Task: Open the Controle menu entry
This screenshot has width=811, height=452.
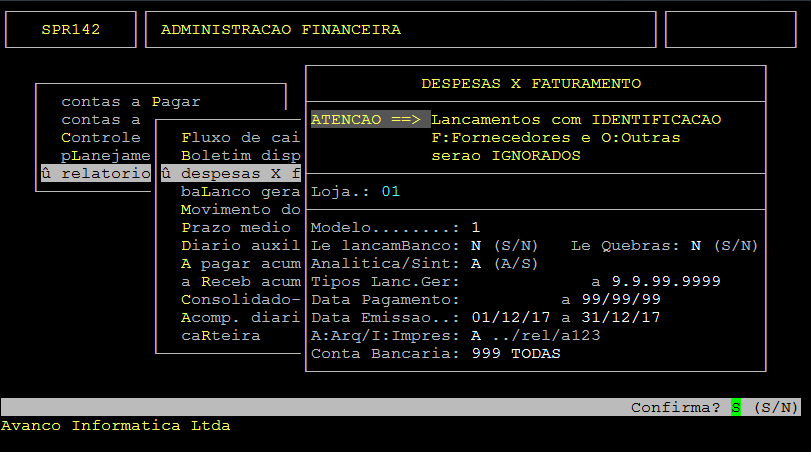Action: tap(100, 137)
